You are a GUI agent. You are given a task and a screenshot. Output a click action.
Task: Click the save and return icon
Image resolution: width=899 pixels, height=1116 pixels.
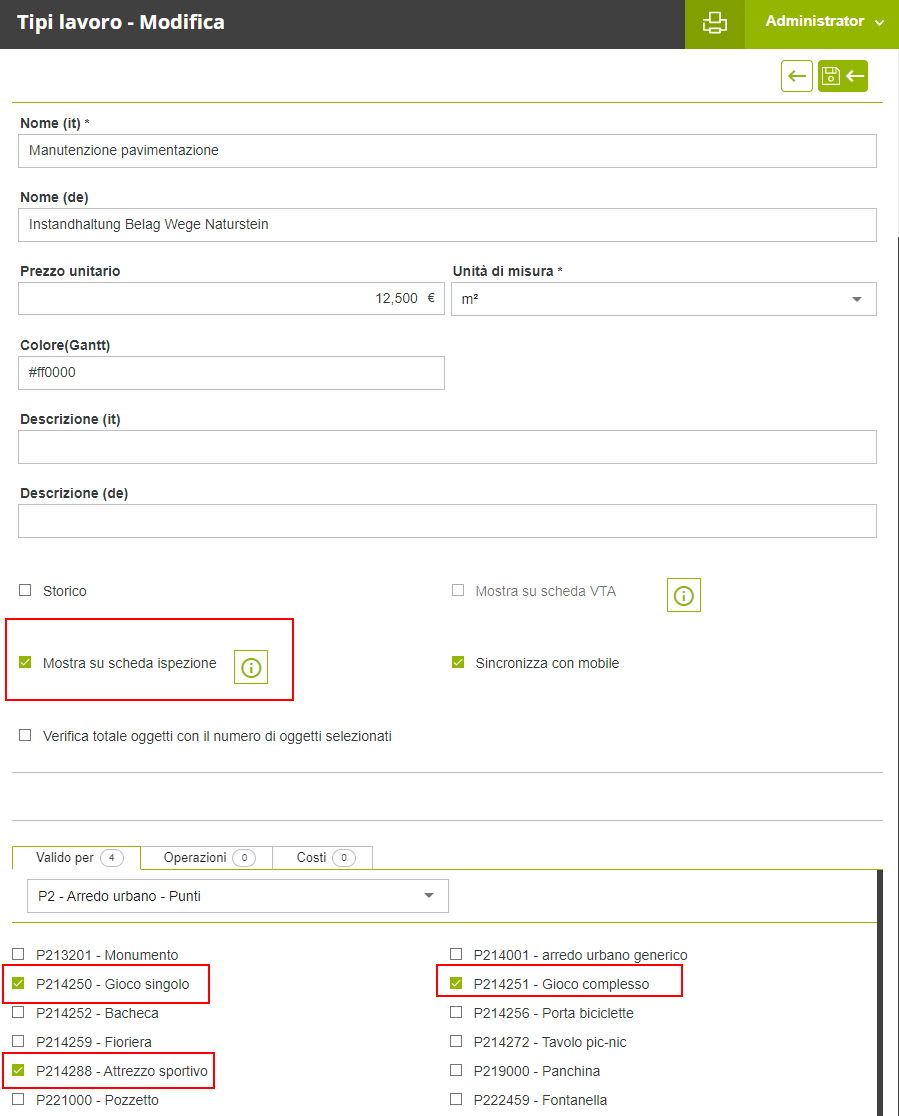[843, 76]
